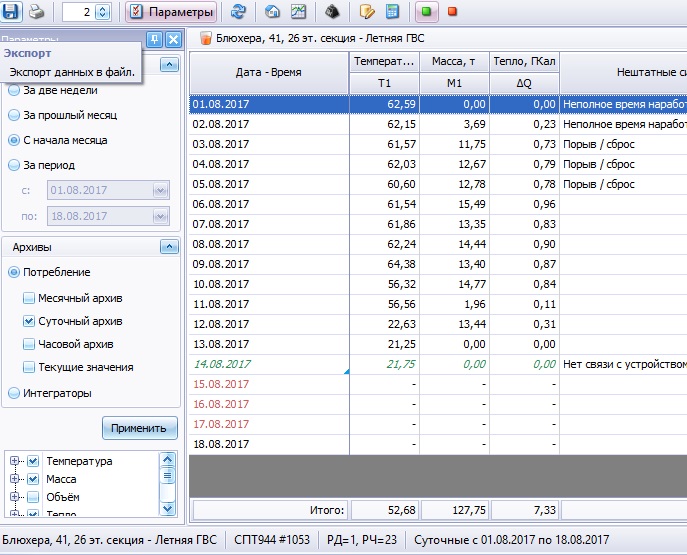The height and width of the screenshot is (555, 687).
Task: Click the 'Масса, т' column group header
Action: [454, 62]
